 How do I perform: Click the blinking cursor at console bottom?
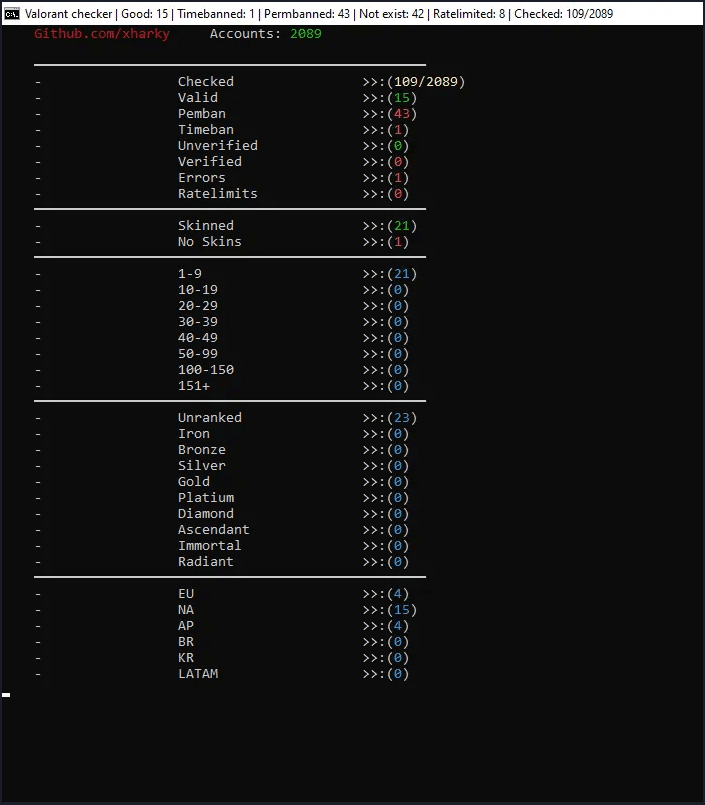(6, 694)
